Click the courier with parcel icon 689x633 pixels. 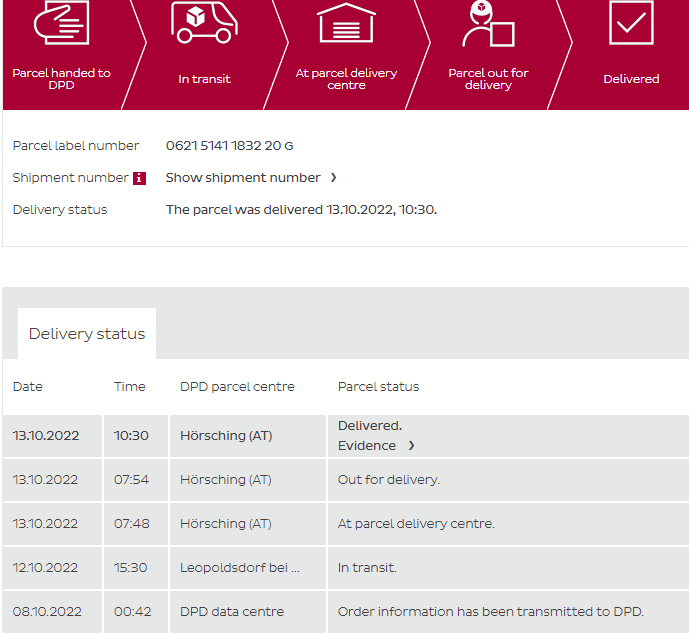[x=487, y=24]
